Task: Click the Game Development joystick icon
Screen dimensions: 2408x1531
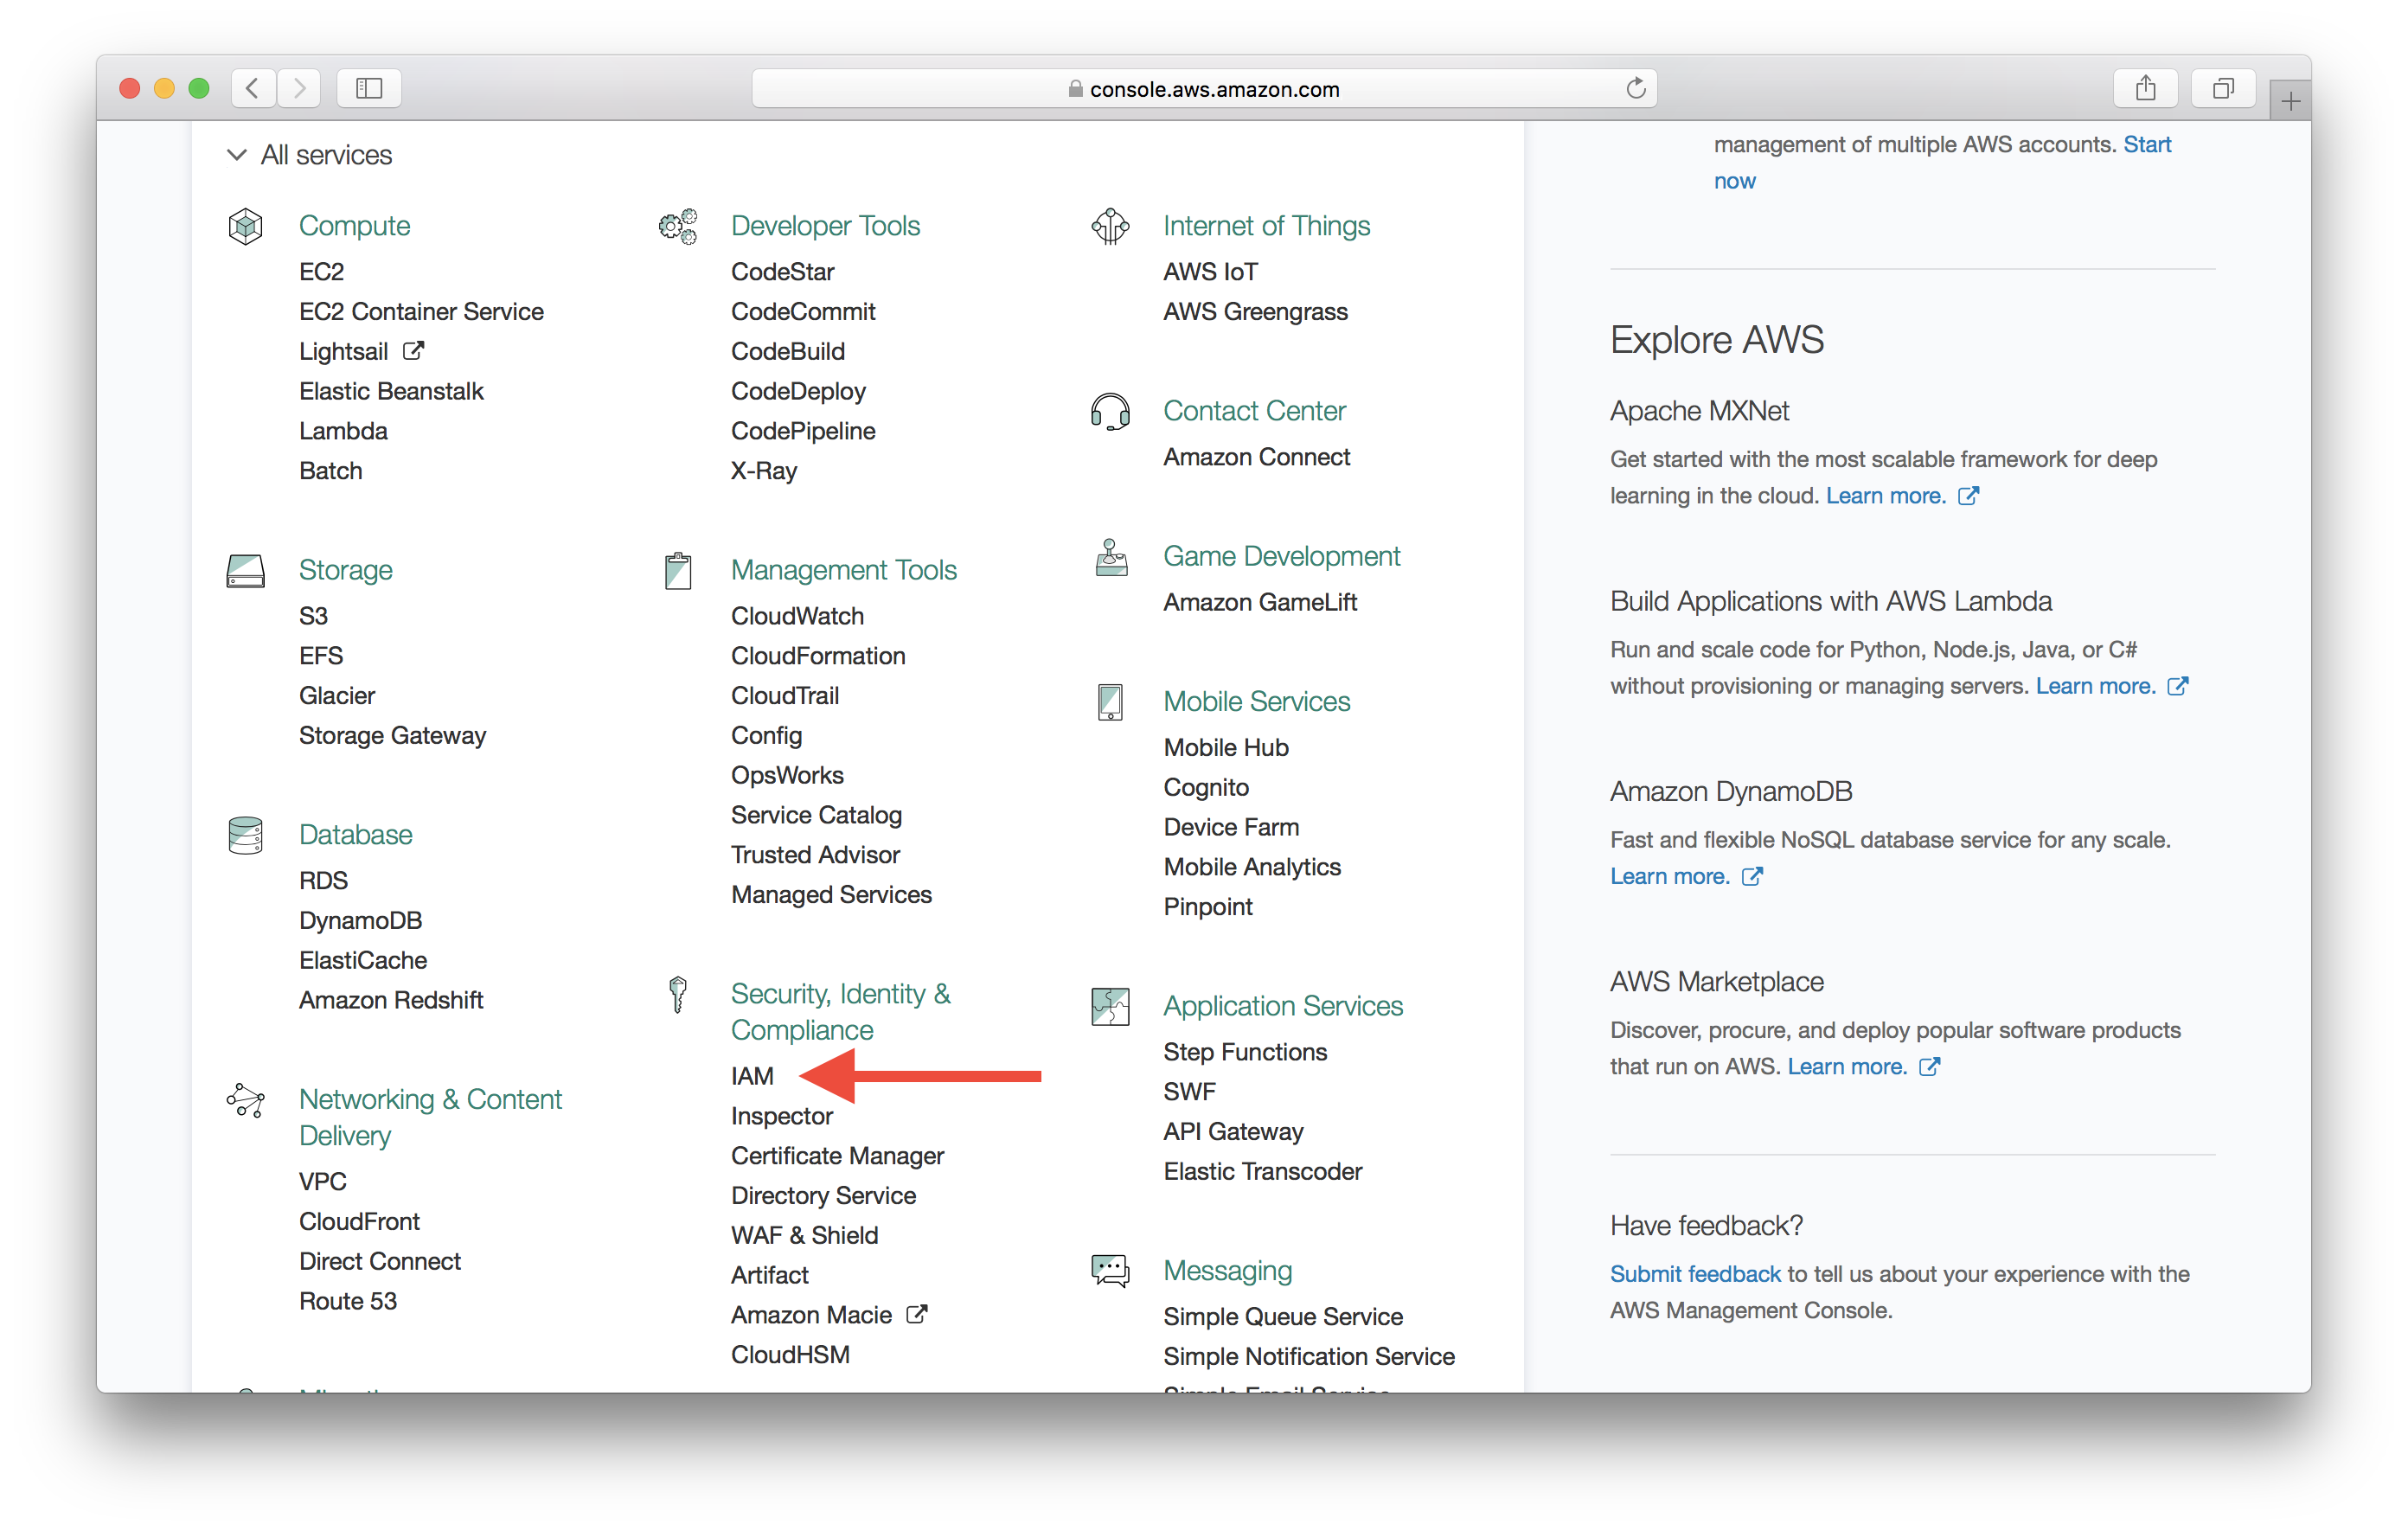Action: click(x=1110, y=557)
